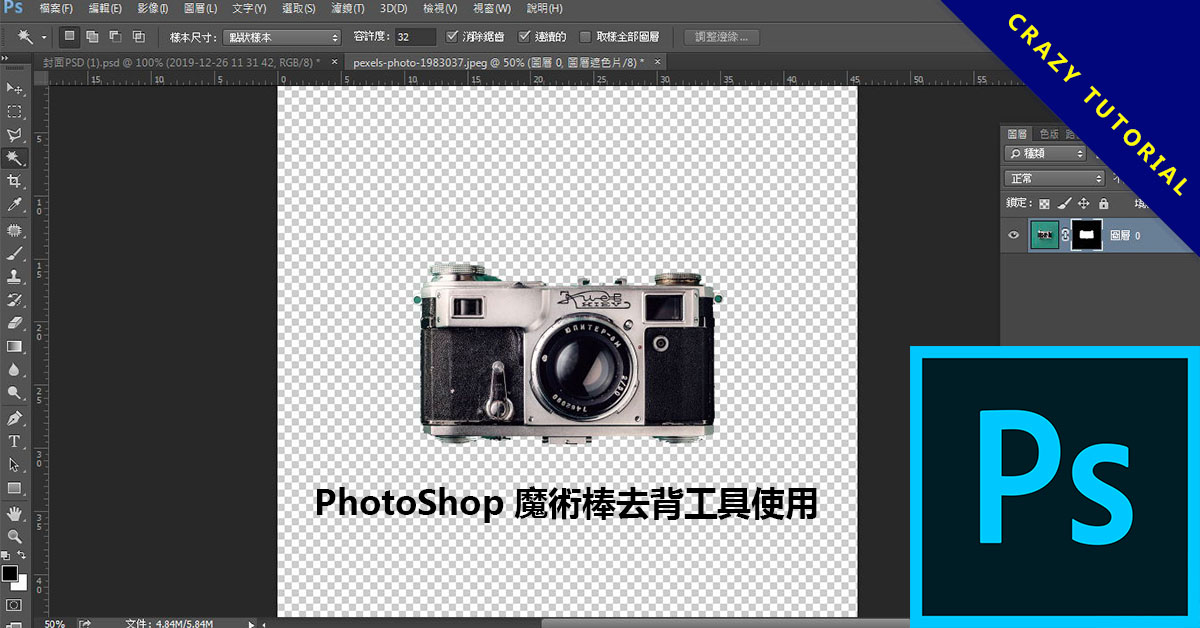Choose Add to Selection mode
1200x628 pixels.
tap(92, 37)
